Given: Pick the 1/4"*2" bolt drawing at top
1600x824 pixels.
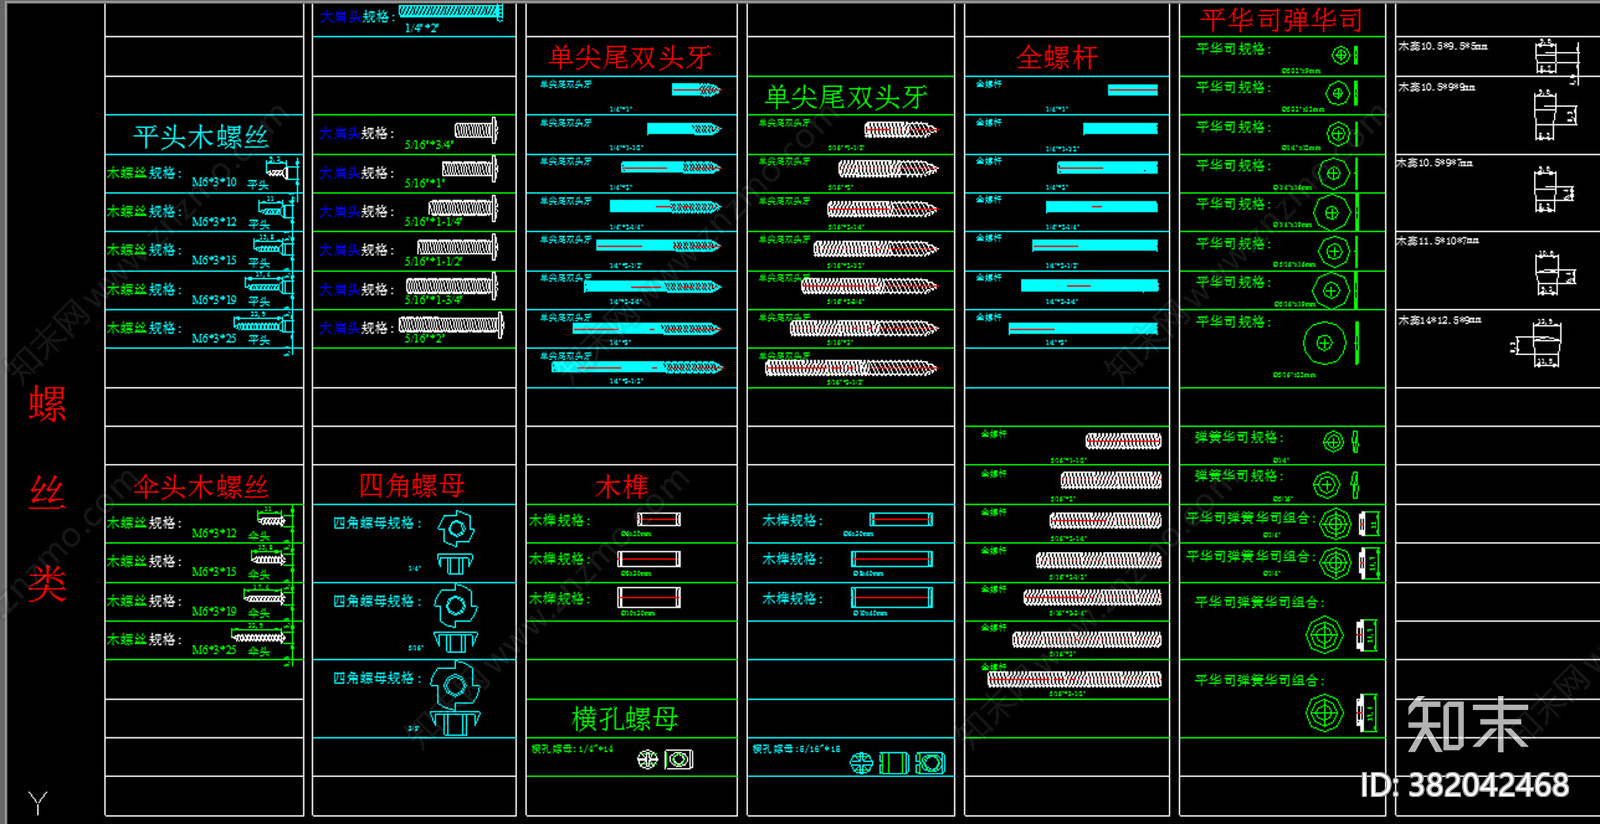Looking at the screenshot, I should (451, 12).
